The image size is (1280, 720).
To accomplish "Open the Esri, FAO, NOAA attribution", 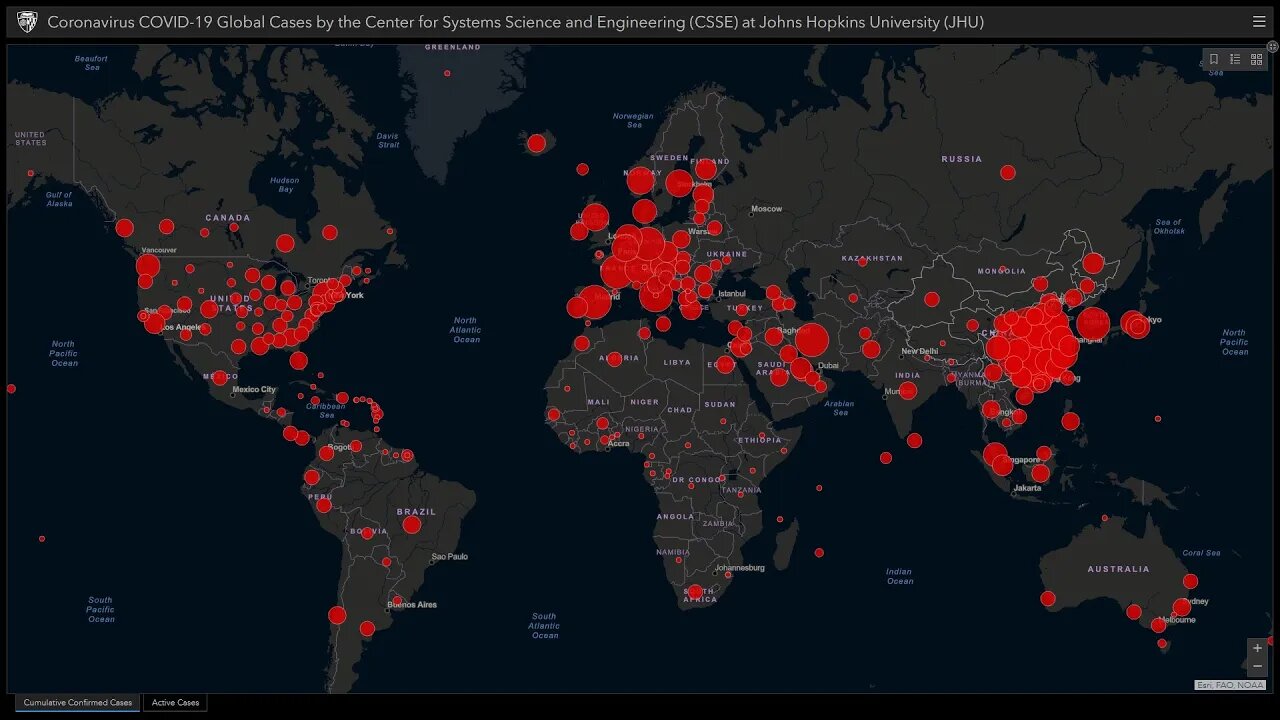I will (1230, 685).
